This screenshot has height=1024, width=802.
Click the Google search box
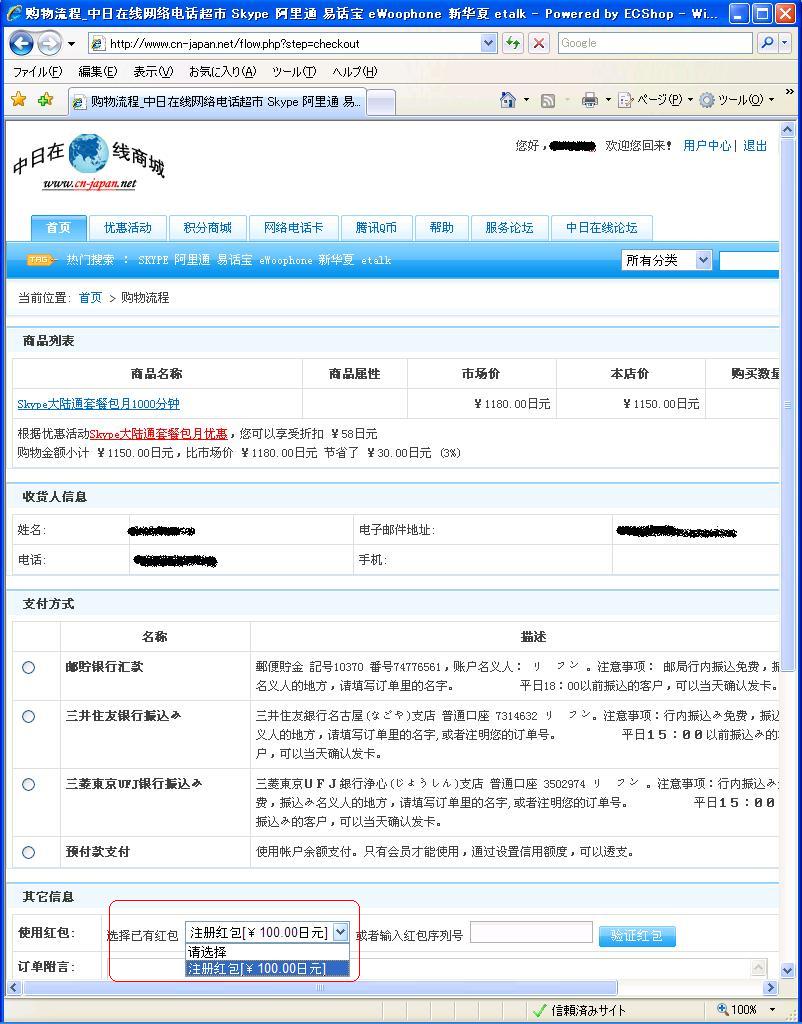(655, 43)
